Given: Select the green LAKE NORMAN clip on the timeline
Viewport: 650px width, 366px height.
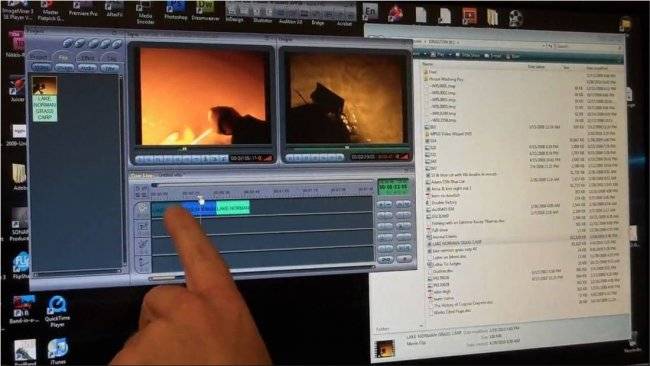Looking at the screenshot, I should click(233, 208).
